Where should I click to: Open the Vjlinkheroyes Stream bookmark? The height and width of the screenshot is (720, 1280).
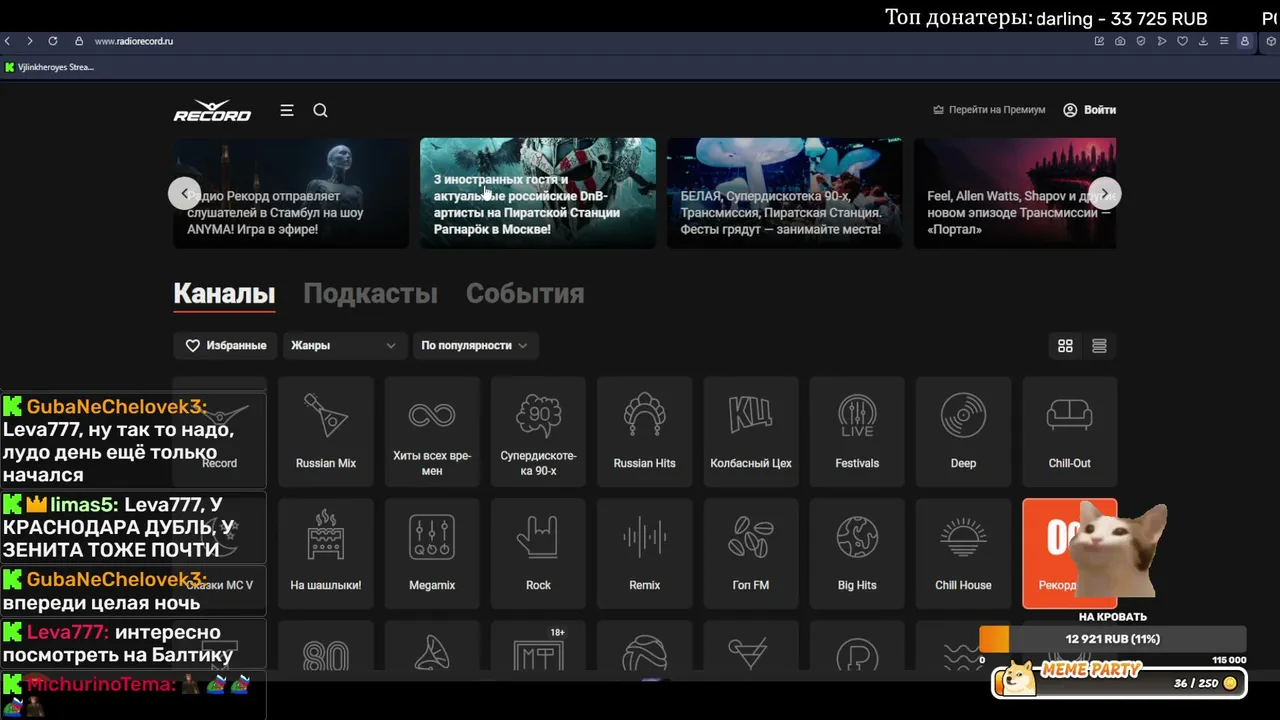click(x=50, y=67)
